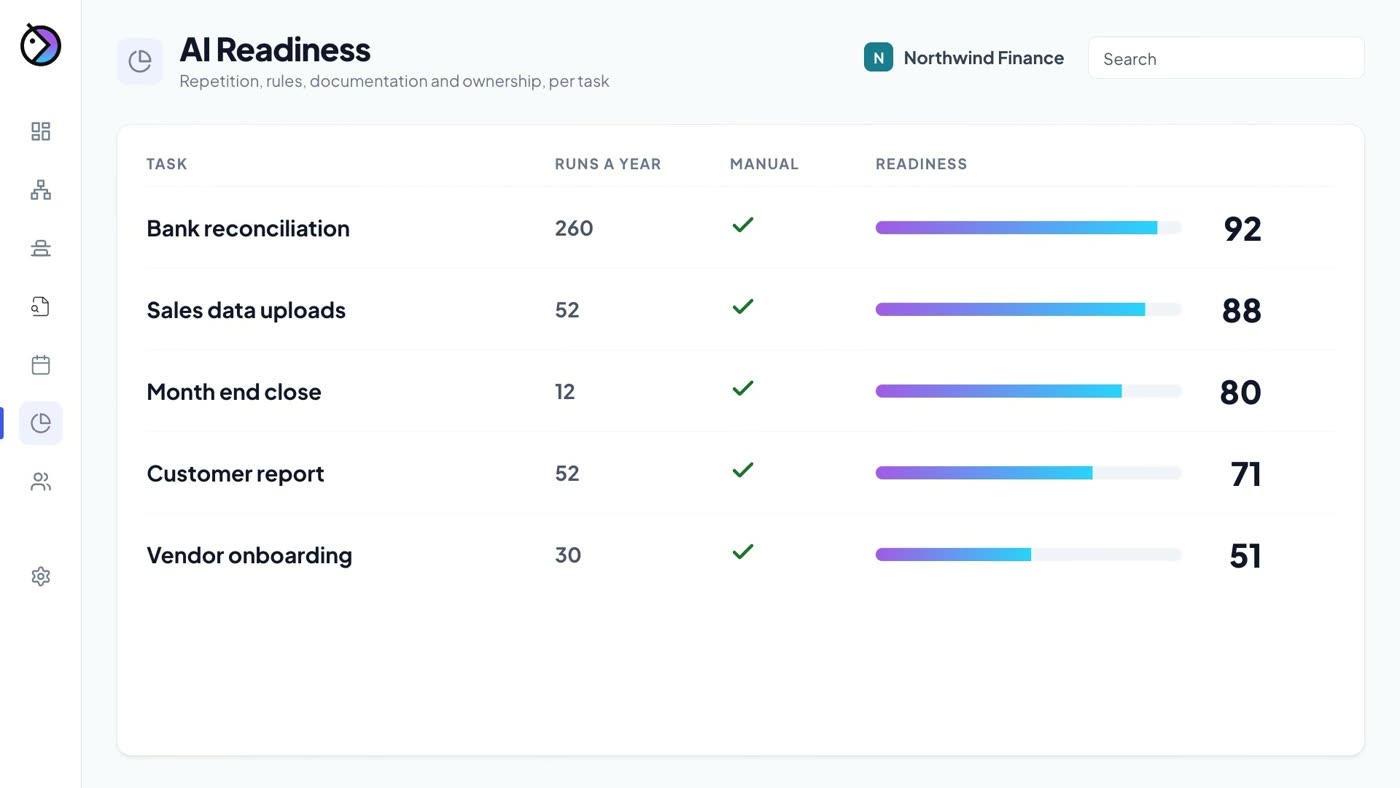The image size is (1400, 788).
Task: Click the Northwind Finance N avatar
Action: coord(878,58)
